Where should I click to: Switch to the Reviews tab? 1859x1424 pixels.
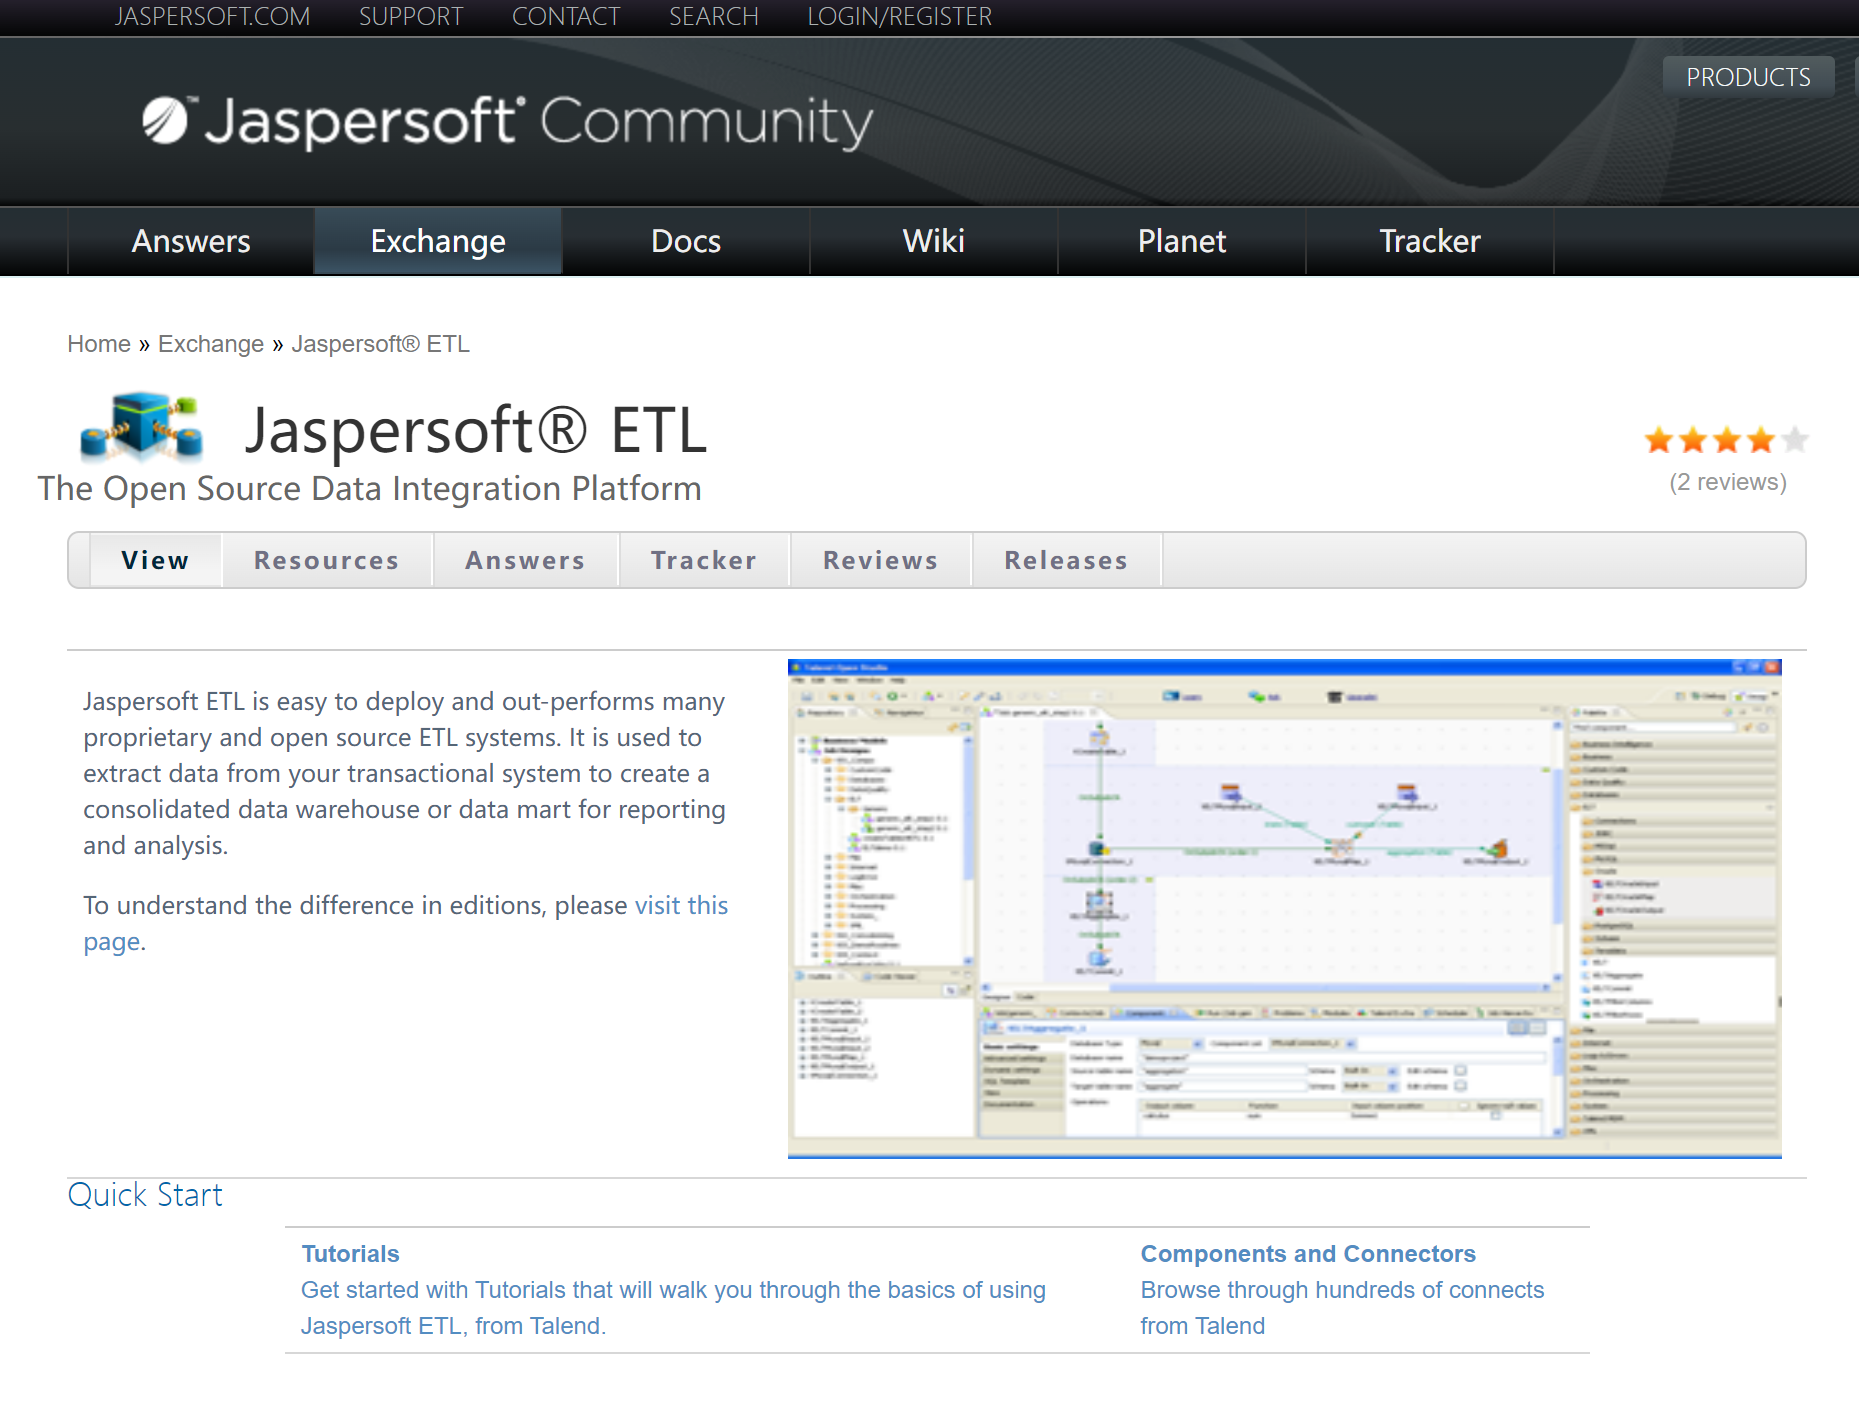pos(881,560)
